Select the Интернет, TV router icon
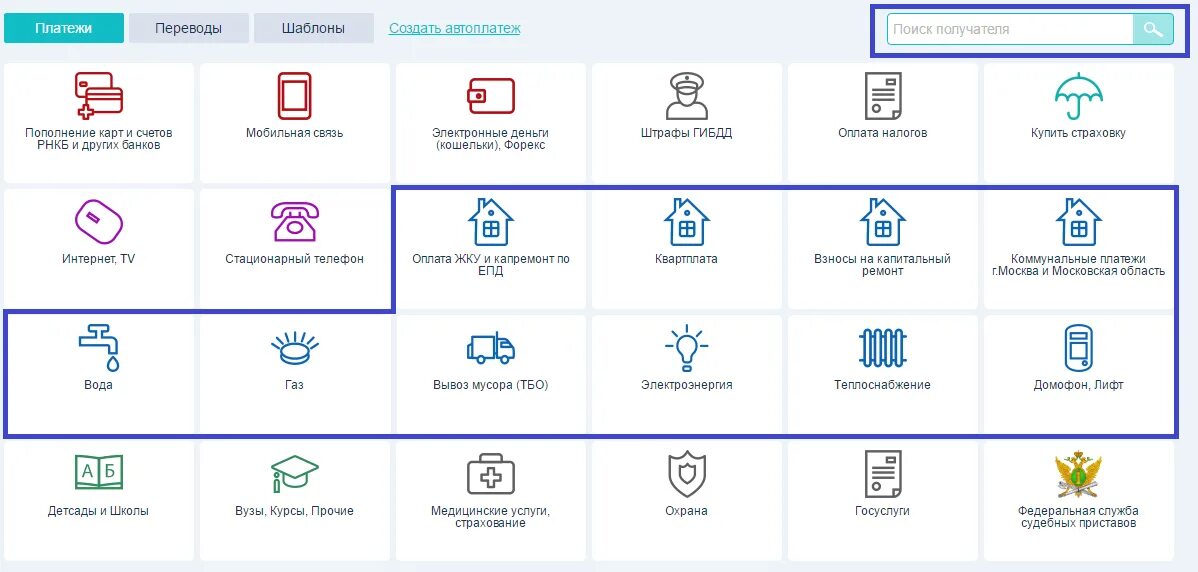 pos(99,221)
